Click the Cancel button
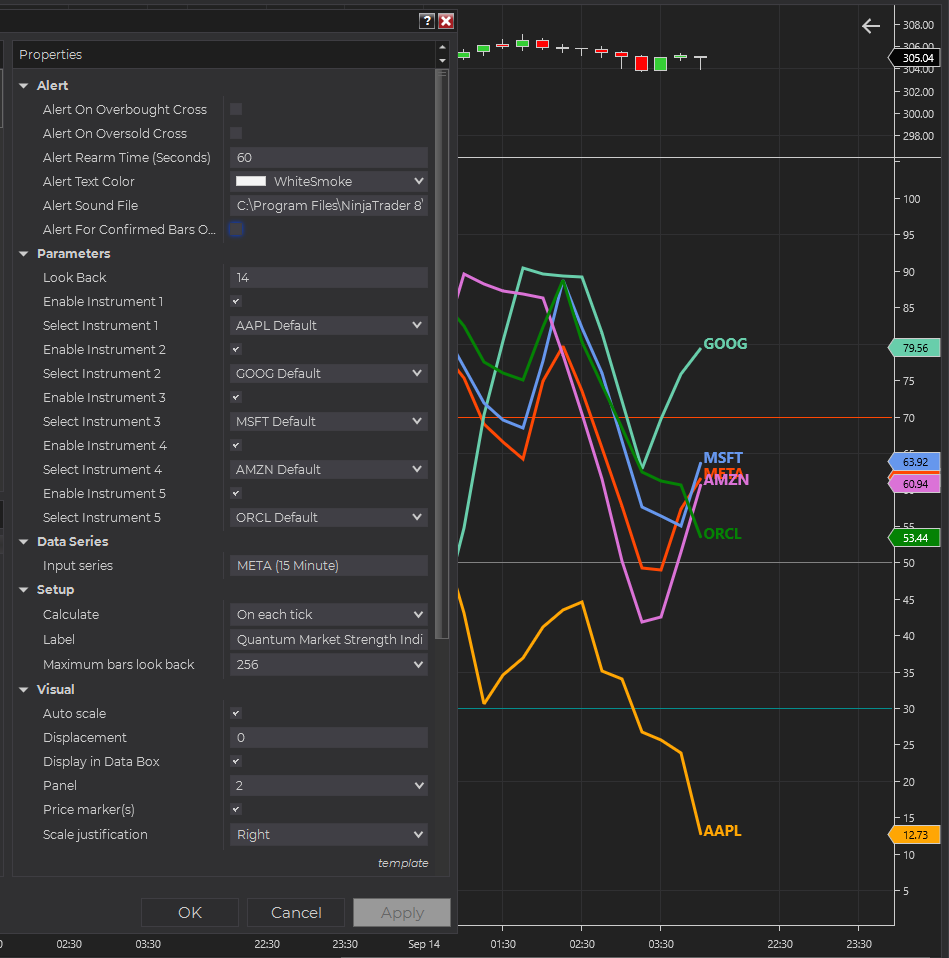This screenshot has height=958, width=949. click(296, 912)
